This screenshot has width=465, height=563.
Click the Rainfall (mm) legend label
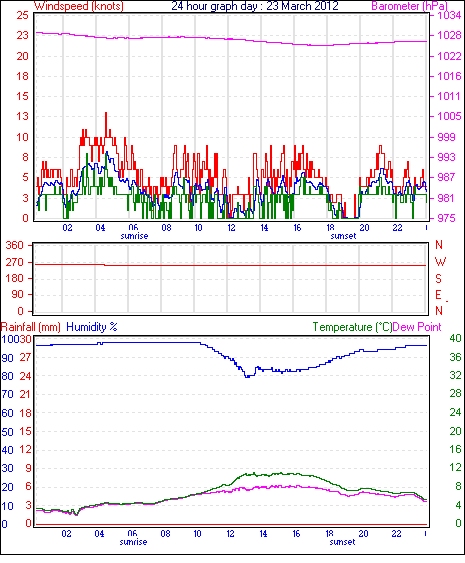click(31, 327)
